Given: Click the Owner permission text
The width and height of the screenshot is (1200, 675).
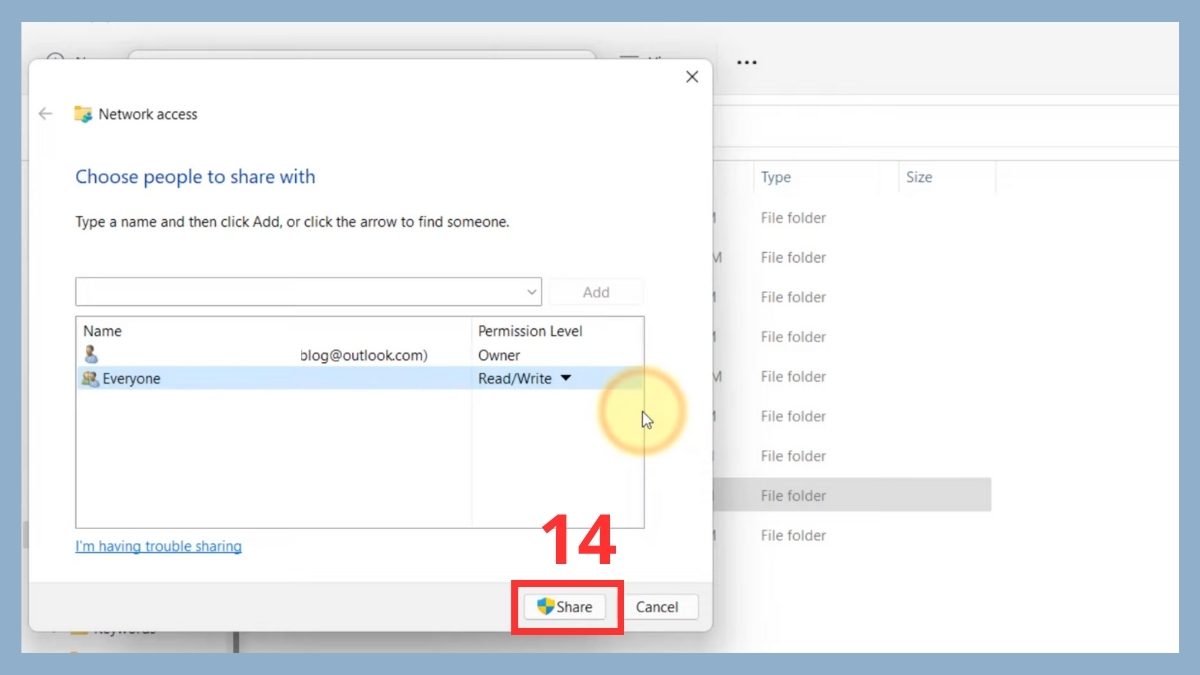Looking at the screenshot, I should click(499, 355).
